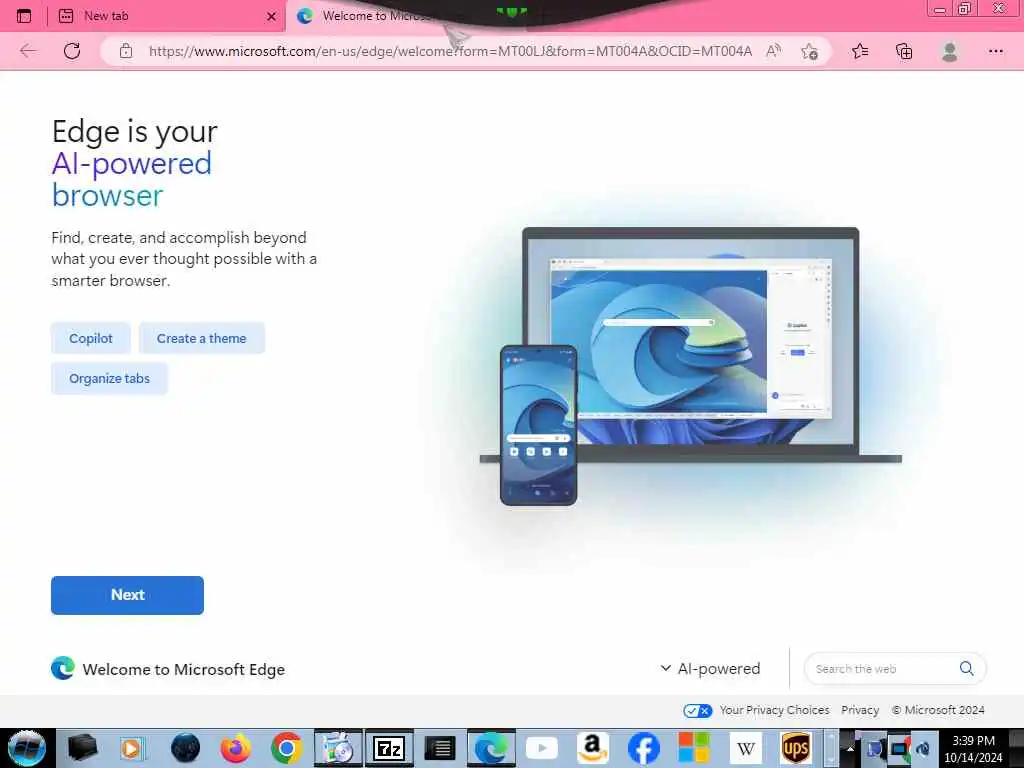1024x768 pixels.
Task: Activate Read aloud icon in address bar
Action: [774, 51]
